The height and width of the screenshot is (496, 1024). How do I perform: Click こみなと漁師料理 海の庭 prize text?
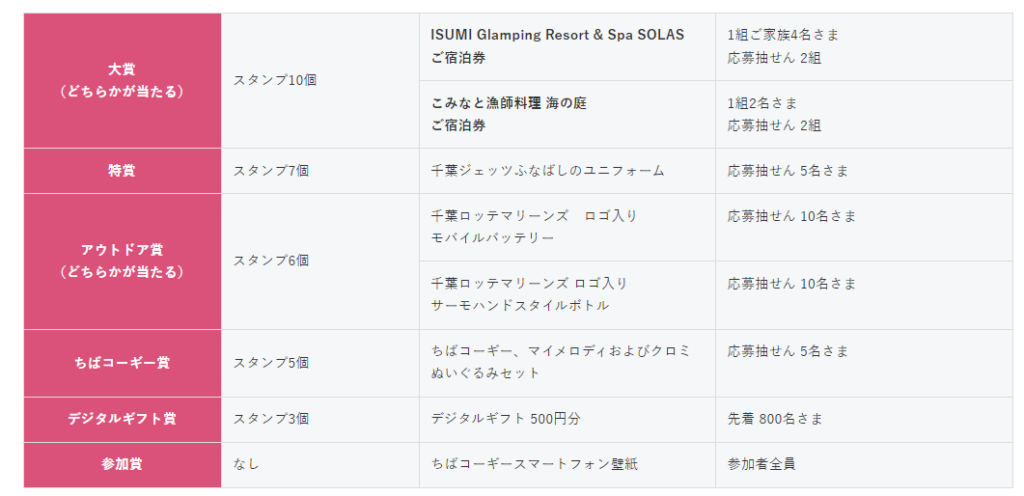point(509,103)
